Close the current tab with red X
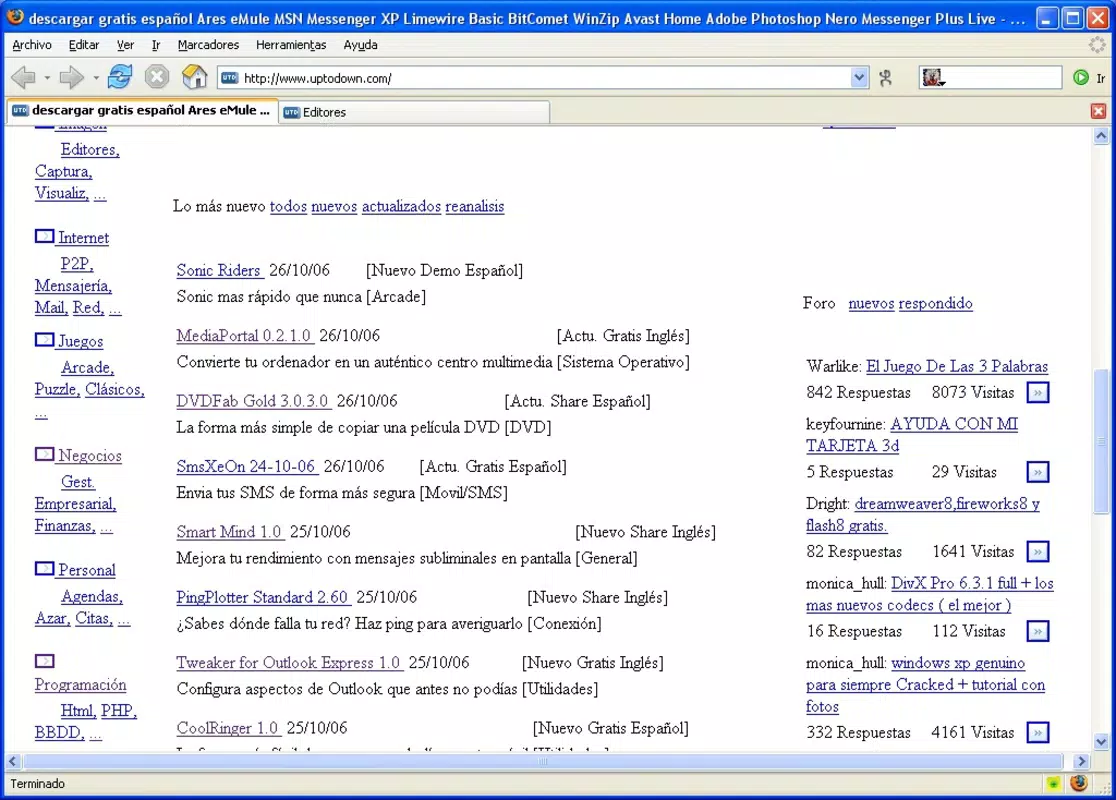 [1098, 111]
